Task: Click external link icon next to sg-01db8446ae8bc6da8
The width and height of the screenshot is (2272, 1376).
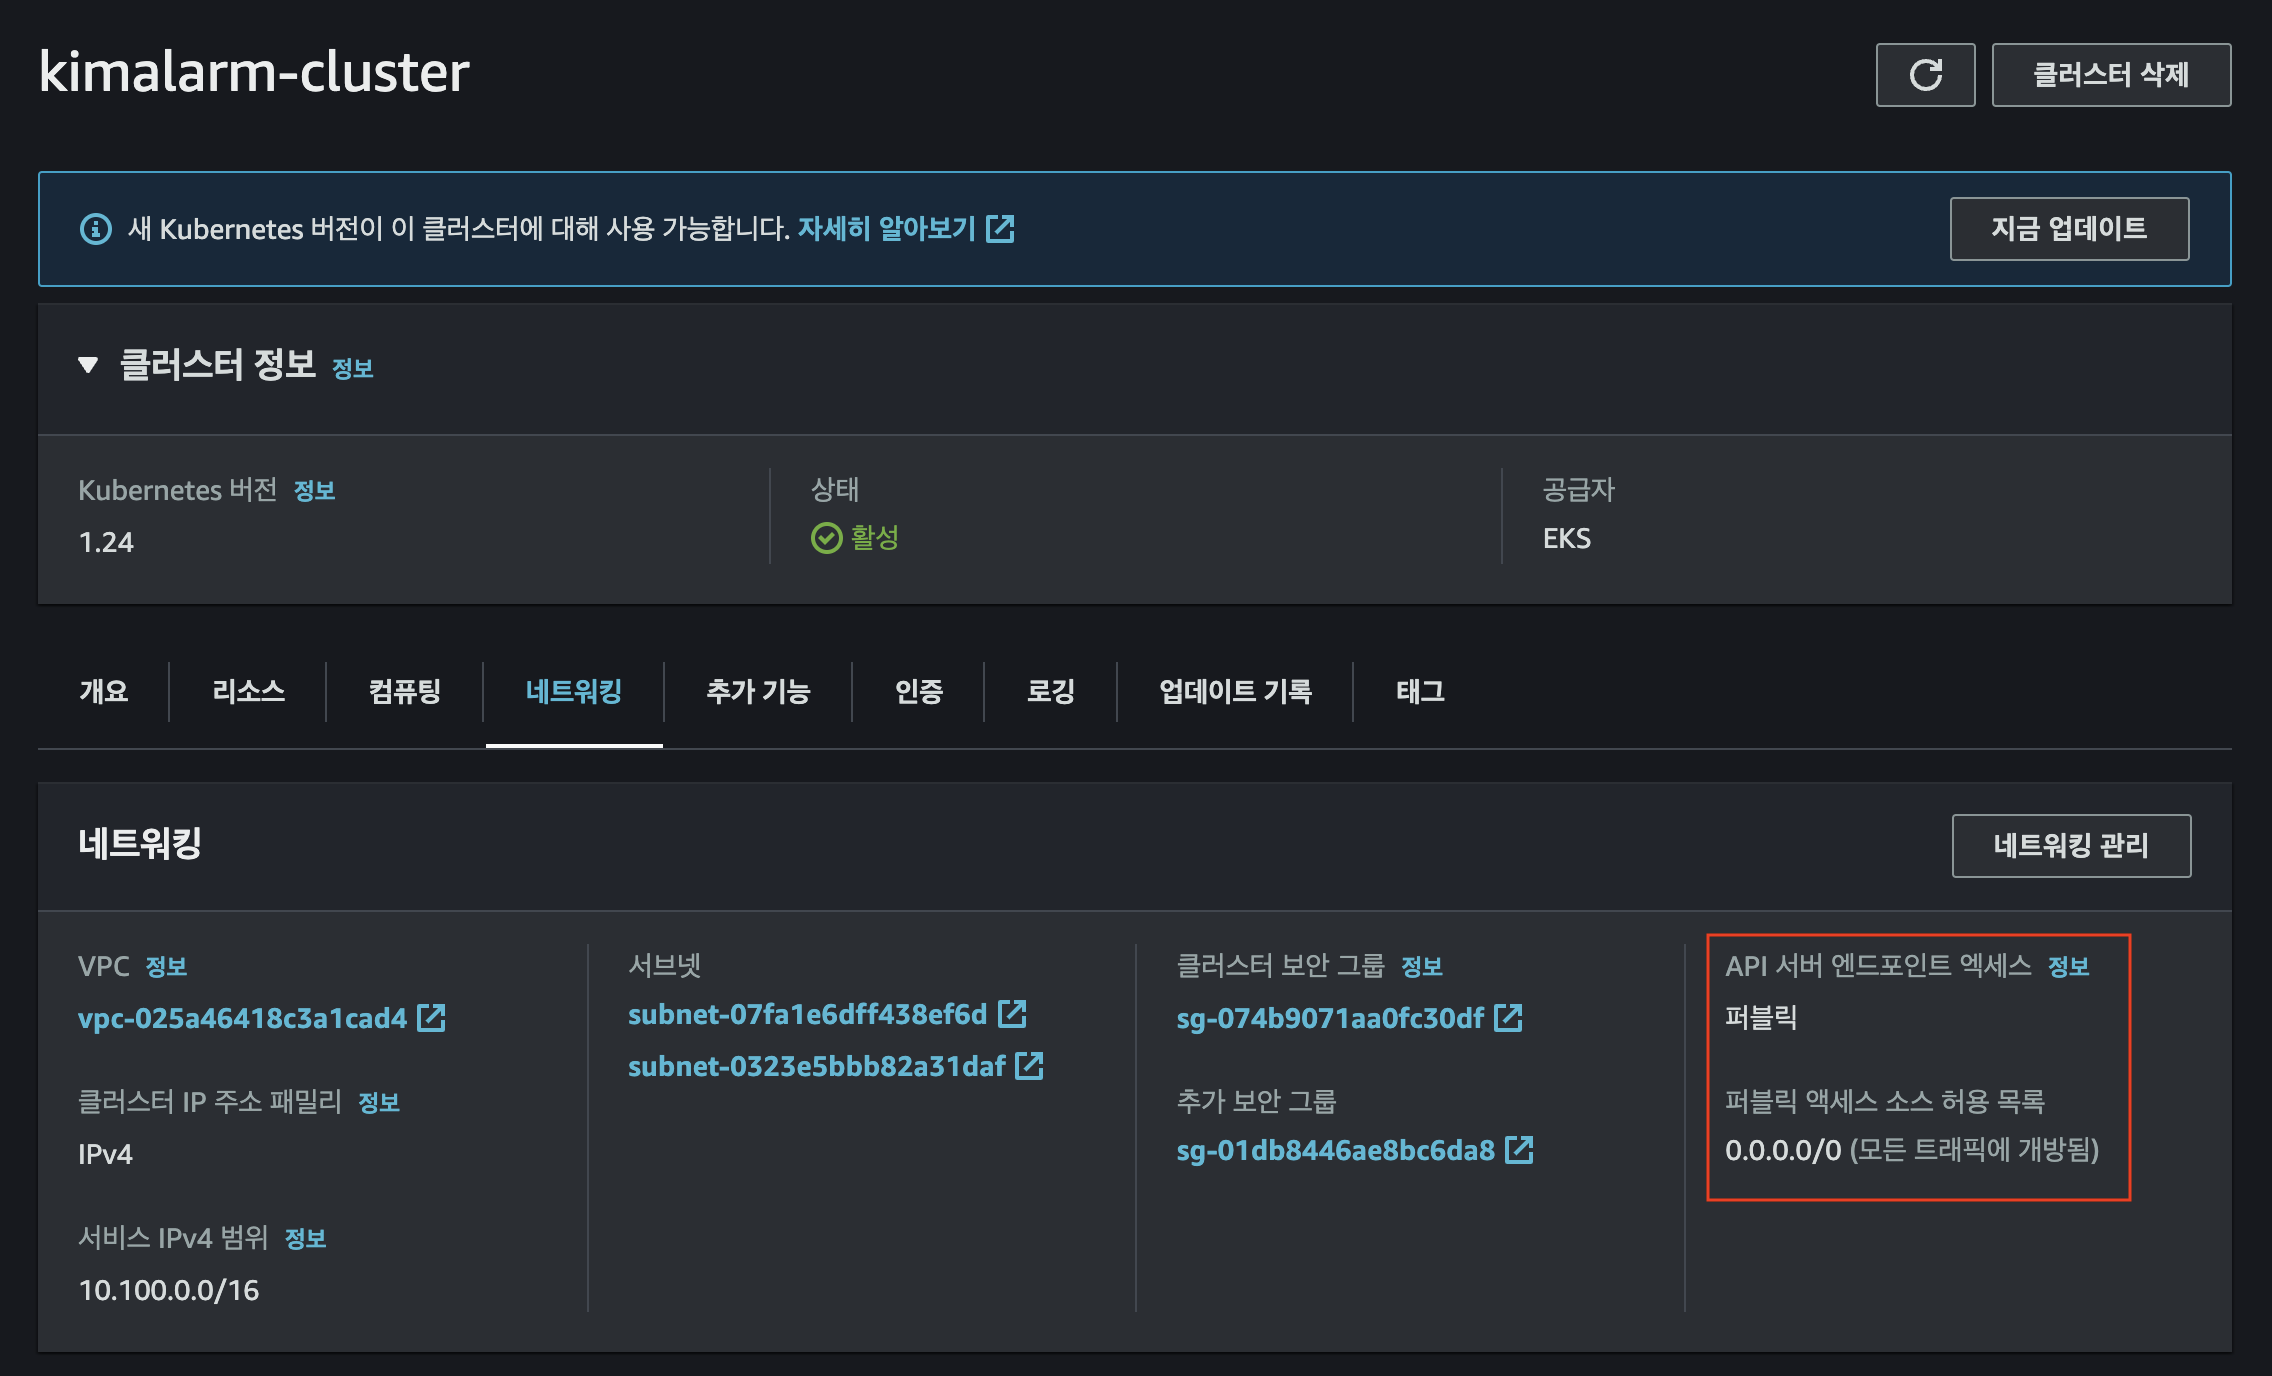Action: click(x=1519, y=1150)
